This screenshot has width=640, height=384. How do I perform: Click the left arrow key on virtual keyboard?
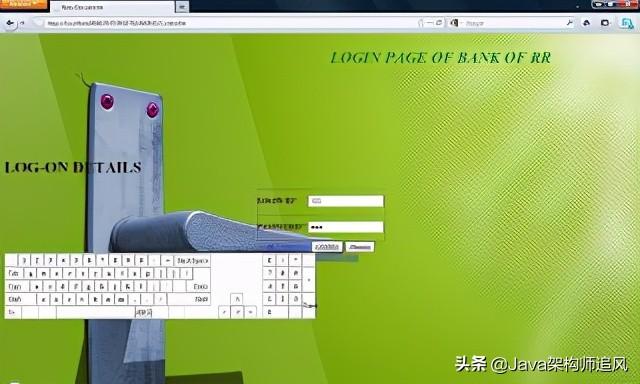coord(224,313)
